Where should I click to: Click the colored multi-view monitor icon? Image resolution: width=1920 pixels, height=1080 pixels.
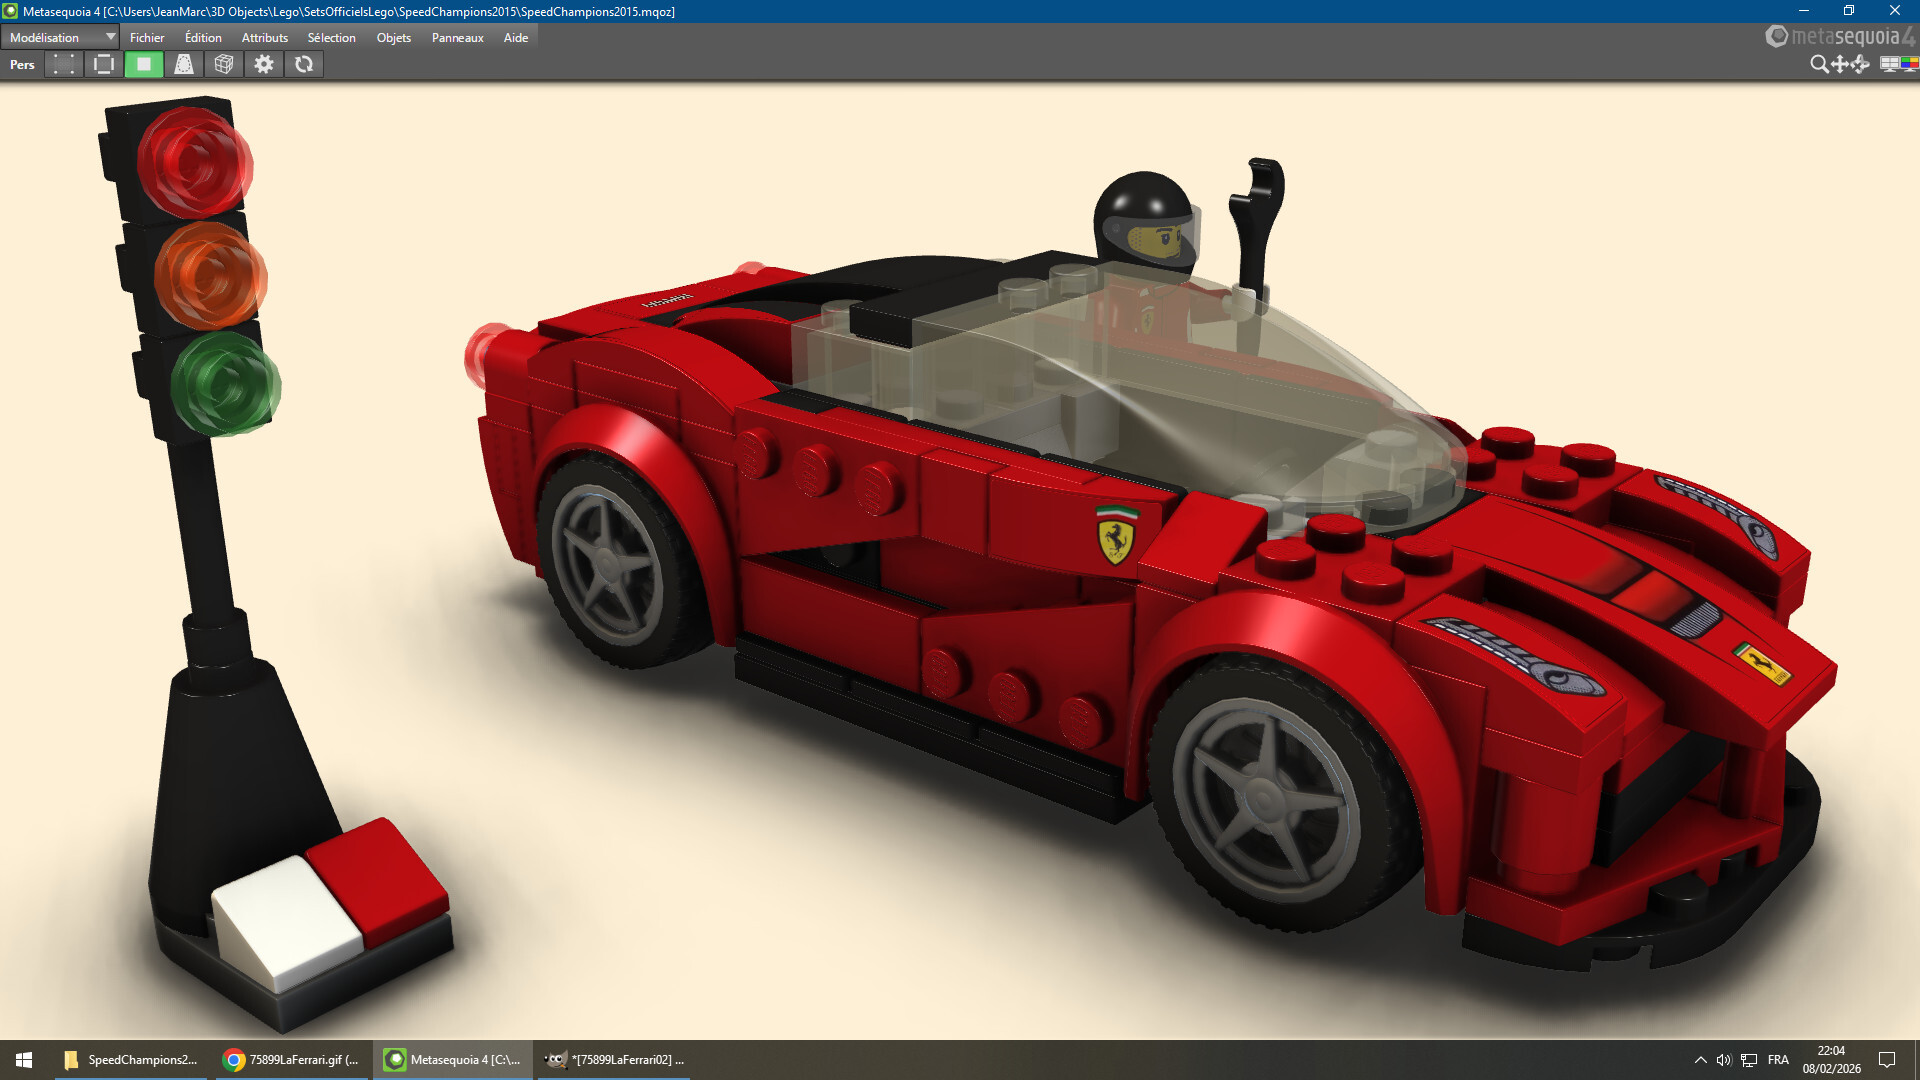[1909, 64]
